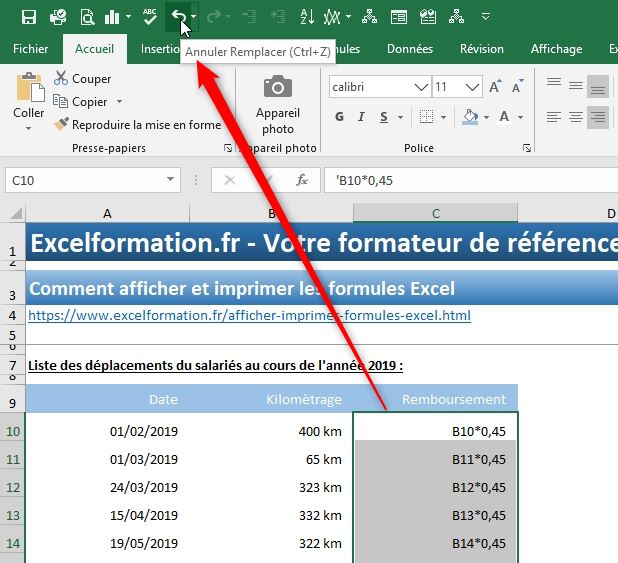Open the excelformation.fr hyperlink in cell A4
Image resolution: width=618 pixels, height=563 pixels.
[249, 315]
